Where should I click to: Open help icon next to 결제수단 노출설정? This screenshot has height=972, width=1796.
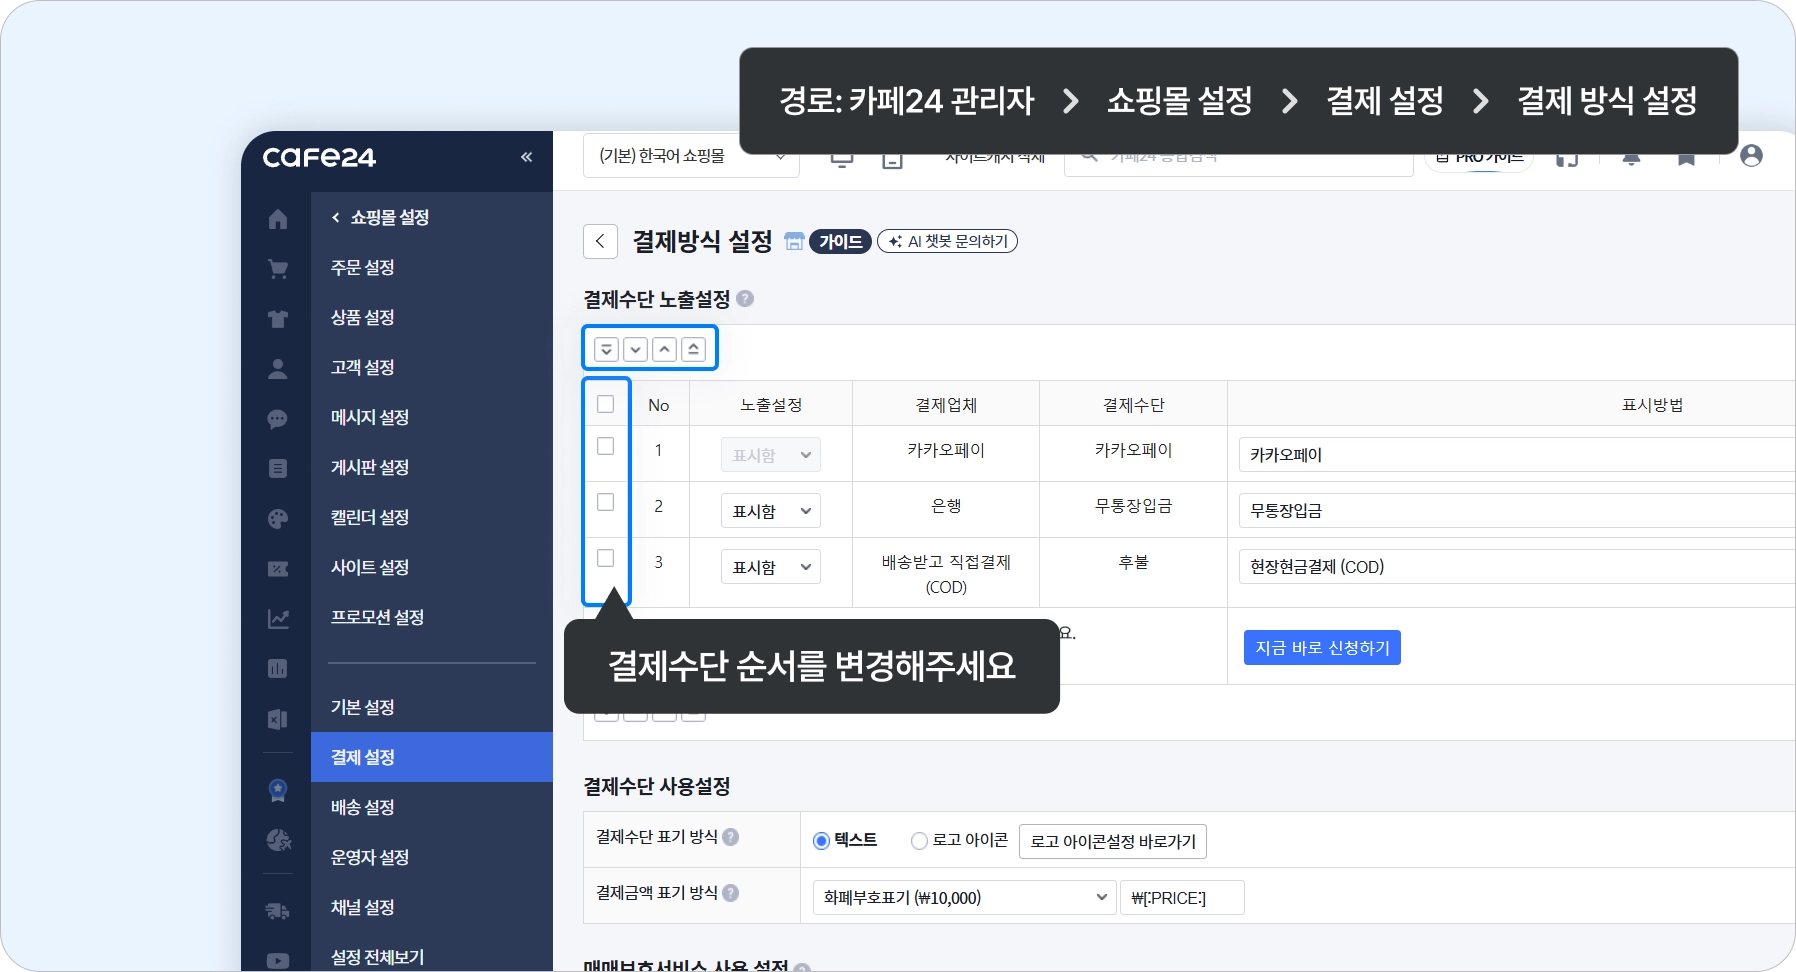745,298
